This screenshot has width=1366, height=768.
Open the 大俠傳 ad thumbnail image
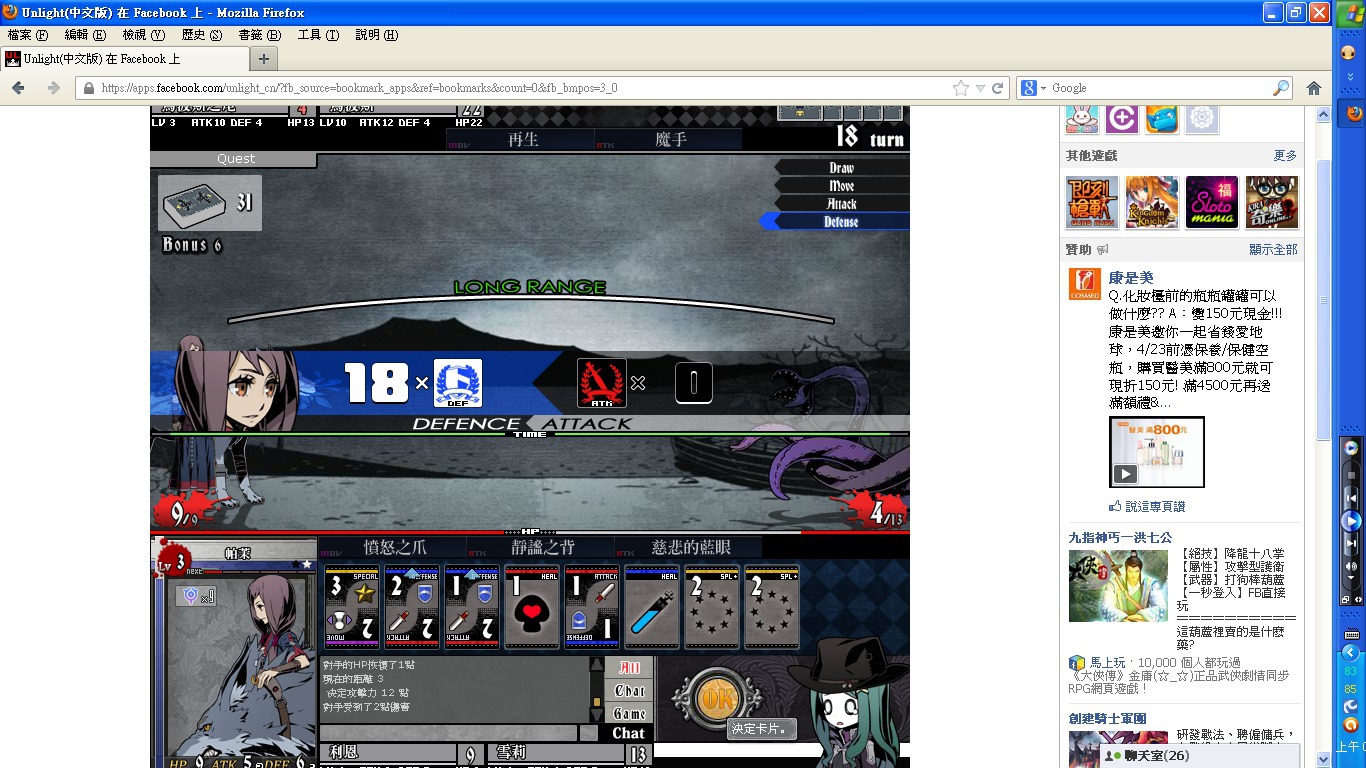click(1118, 586)
